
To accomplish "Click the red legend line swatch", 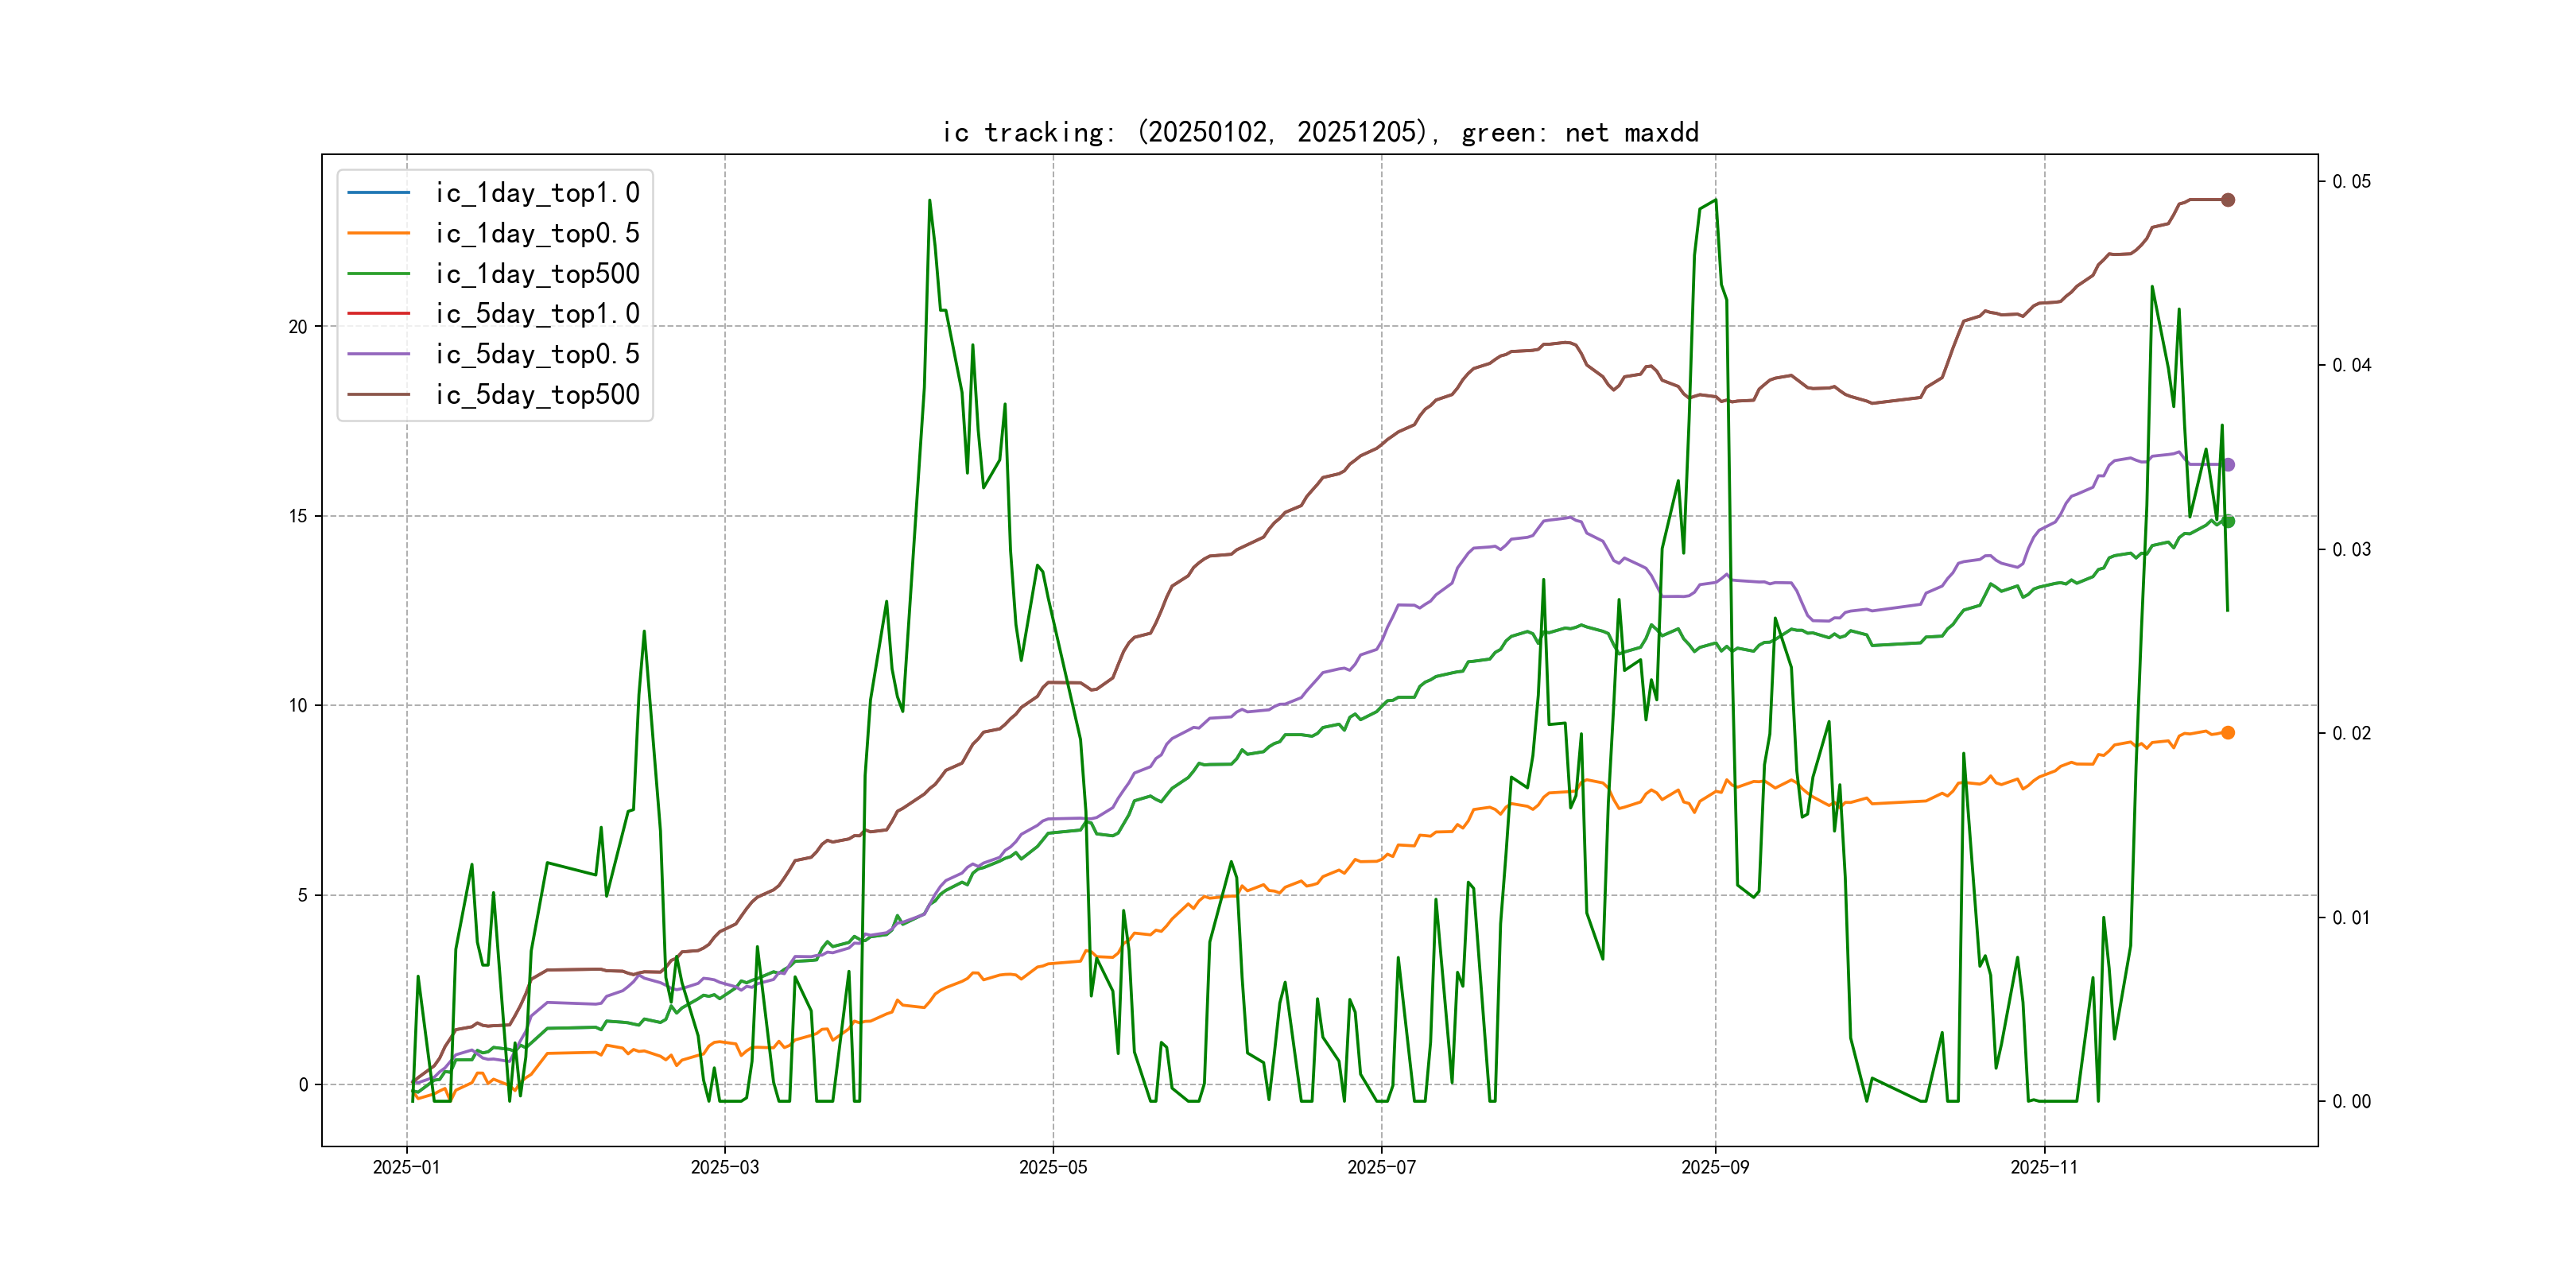I will 378,313.
